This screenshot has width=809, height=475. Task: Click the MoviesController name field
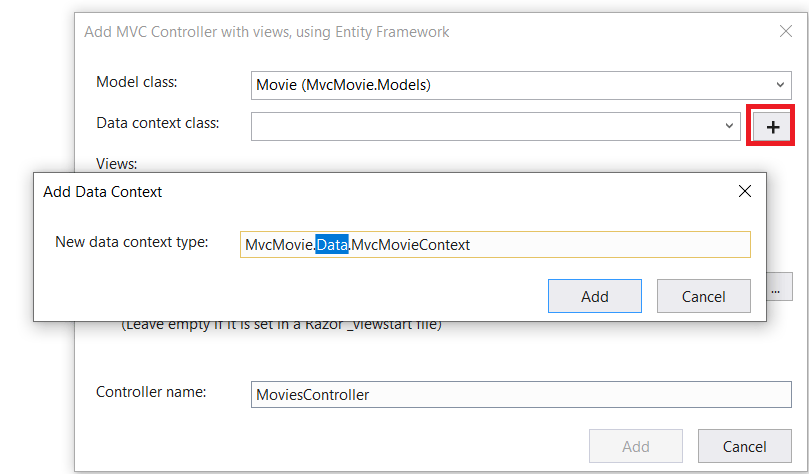click(520, 394)
